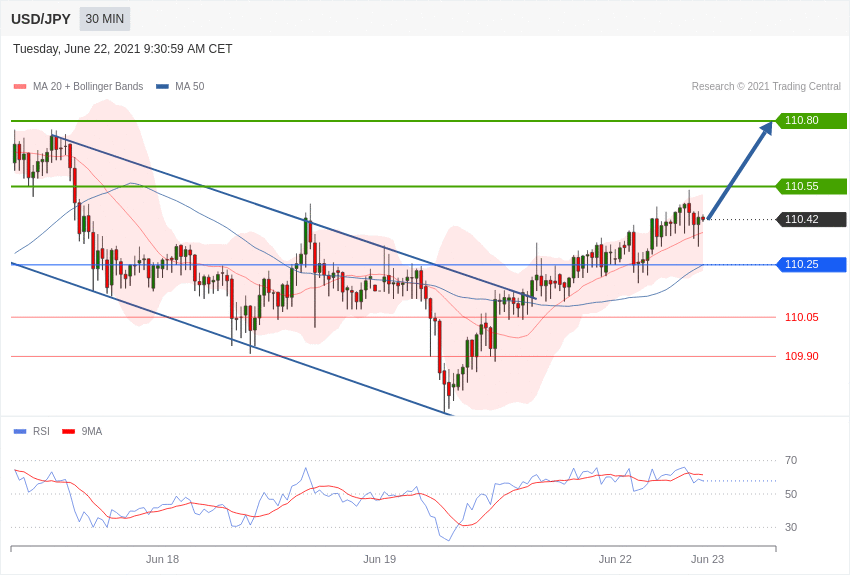Viewport: 850px width, 576px height.
Task: Click the dark blue MA 50 swatch
Action: click(162, 86)
